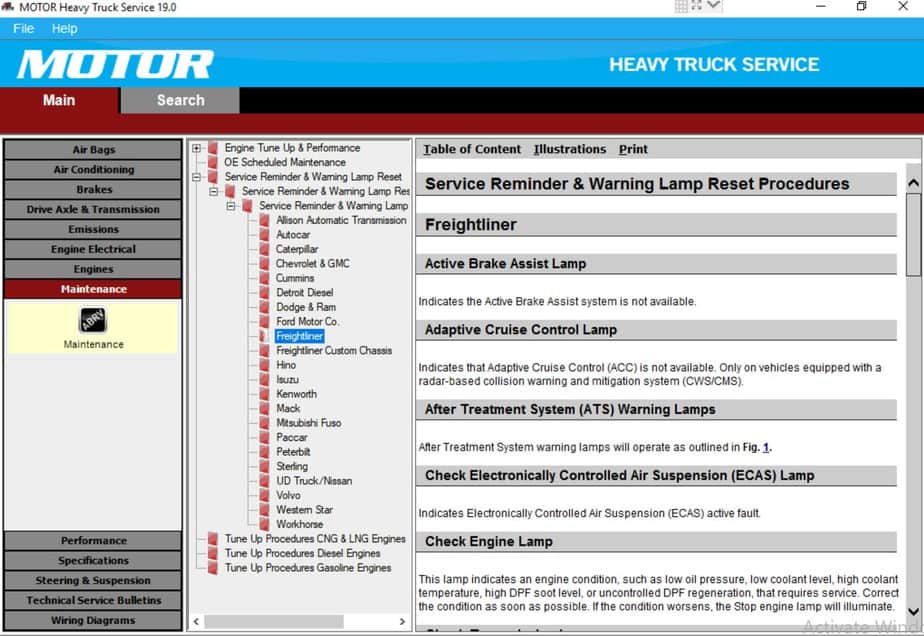Click the Maintenance ABRV icon
Screen dimensions: 924x636
[x=93, y=320]
